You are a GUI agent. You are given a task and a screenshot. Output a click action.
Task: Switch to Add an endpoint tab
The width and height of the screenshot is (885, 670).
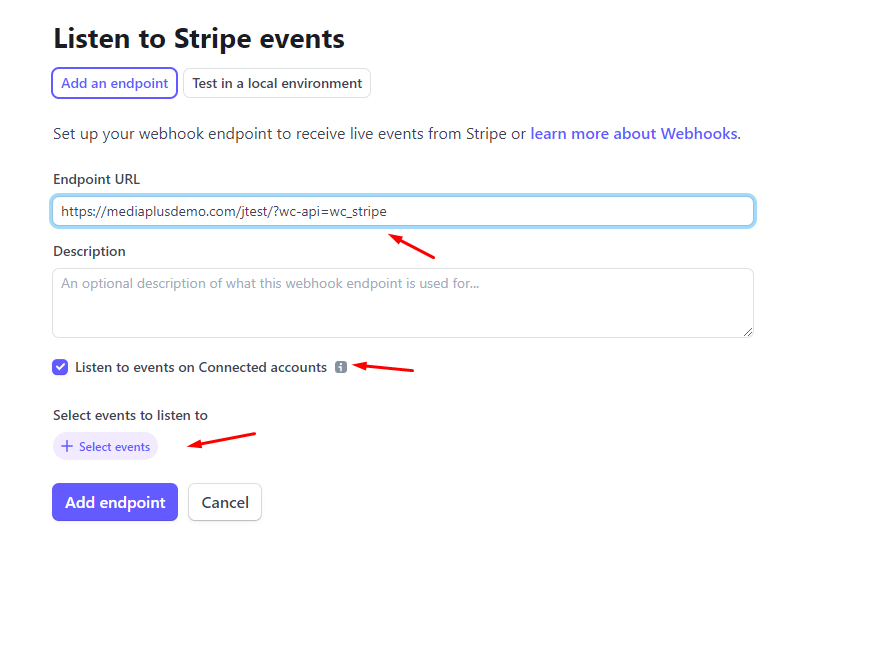pyautogui.click(x=115, y=83)
